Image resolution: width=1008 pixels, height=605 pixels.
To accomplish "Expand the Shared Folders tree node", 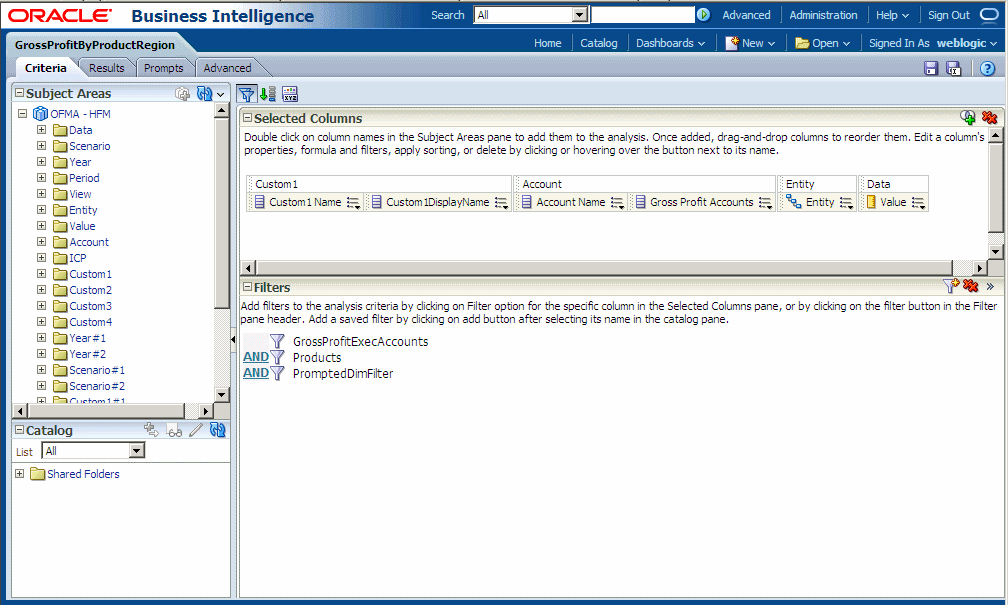I will click(18, 473).
